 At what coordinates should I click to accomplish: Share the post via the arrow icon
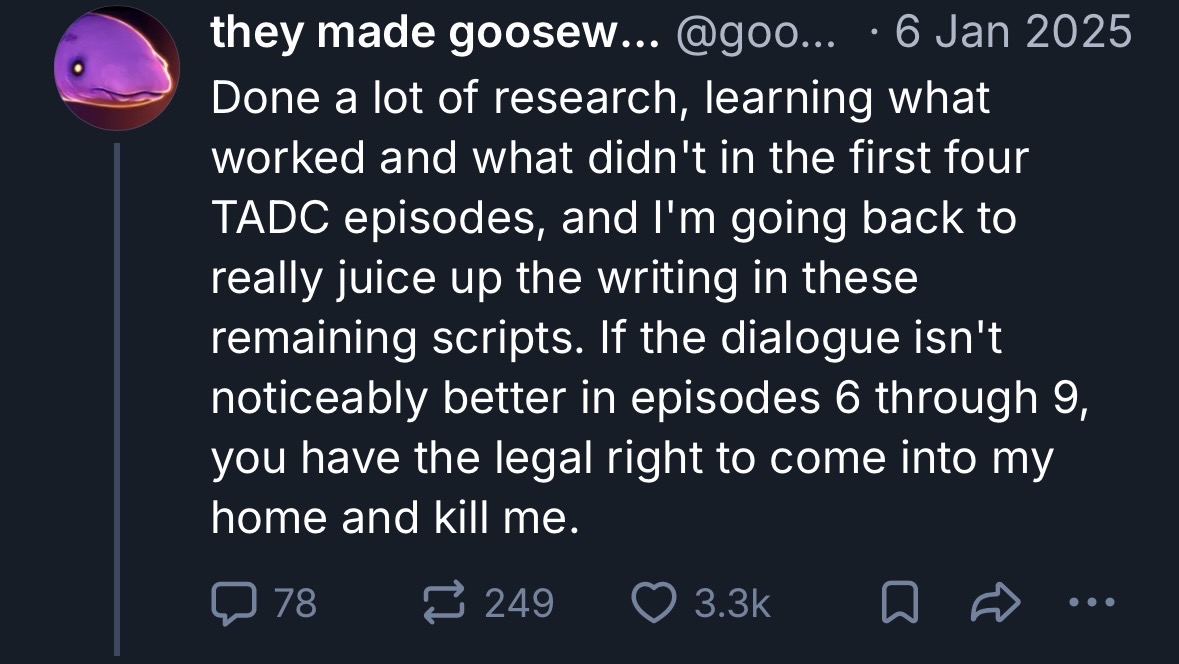click(x=996, y=603)
